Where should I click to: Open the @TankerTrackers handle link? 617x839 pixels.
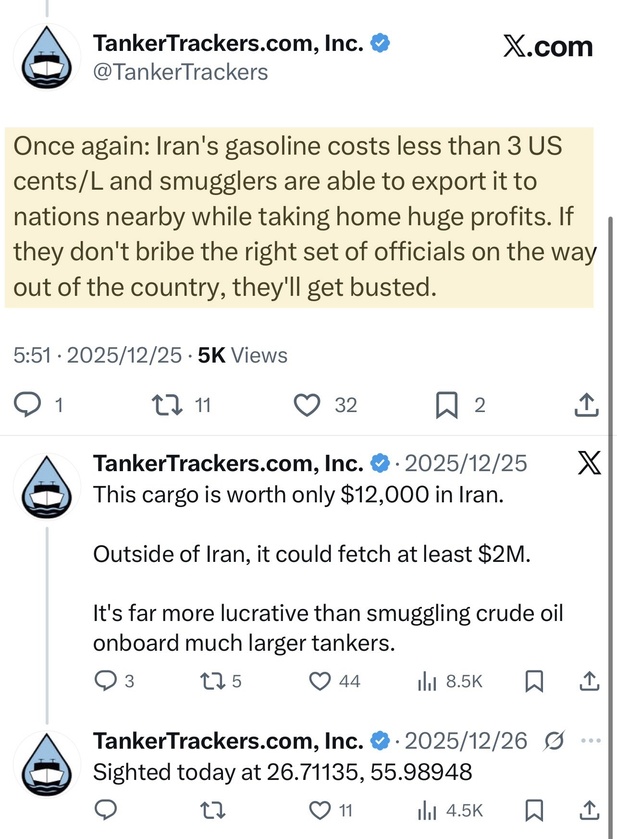click(180, 71)
